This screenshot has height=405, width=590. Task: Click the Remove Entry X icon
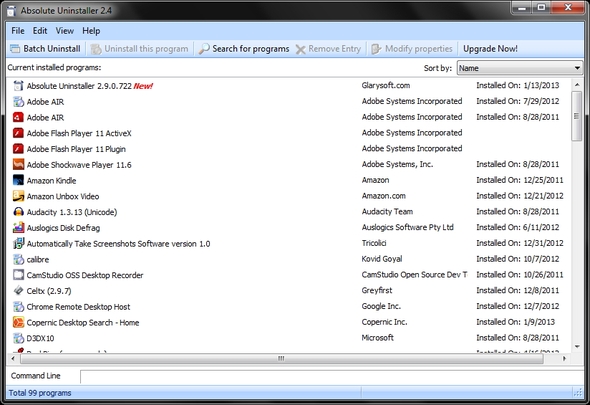point(300,49)
